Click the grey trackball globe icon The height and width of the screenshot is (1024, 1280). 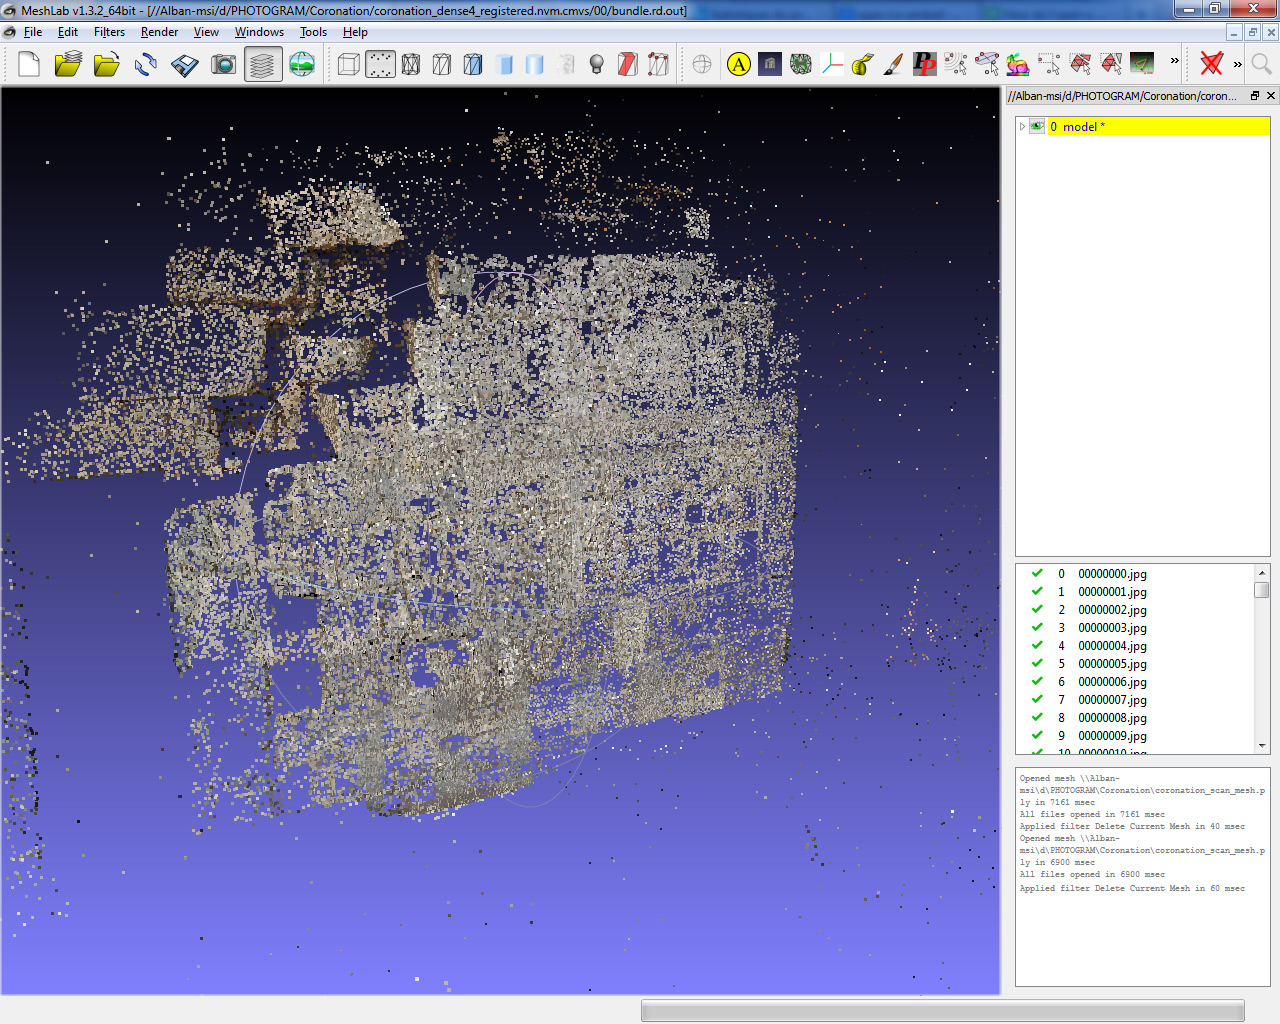(702, 65)
